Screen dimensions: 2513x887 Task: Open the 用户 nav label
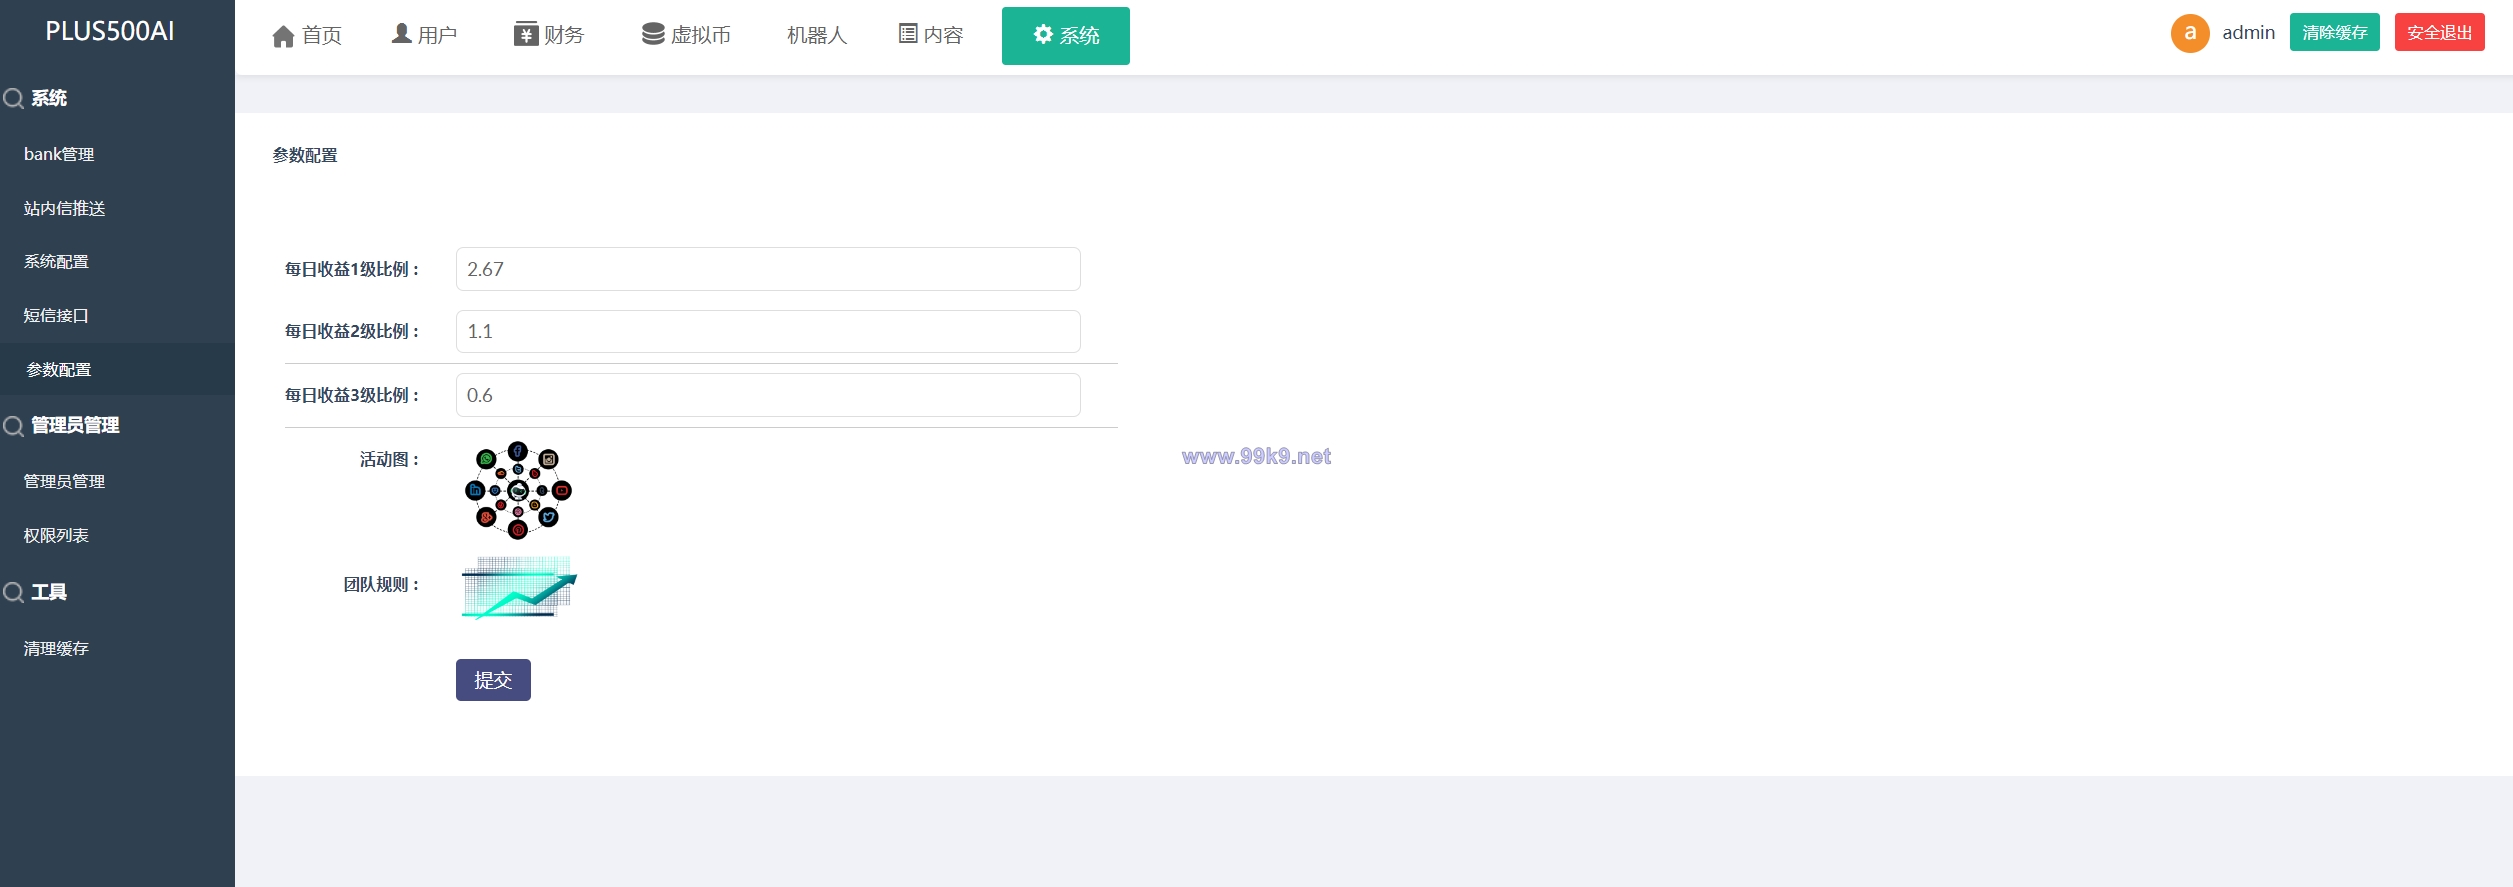tap(438, 36)
